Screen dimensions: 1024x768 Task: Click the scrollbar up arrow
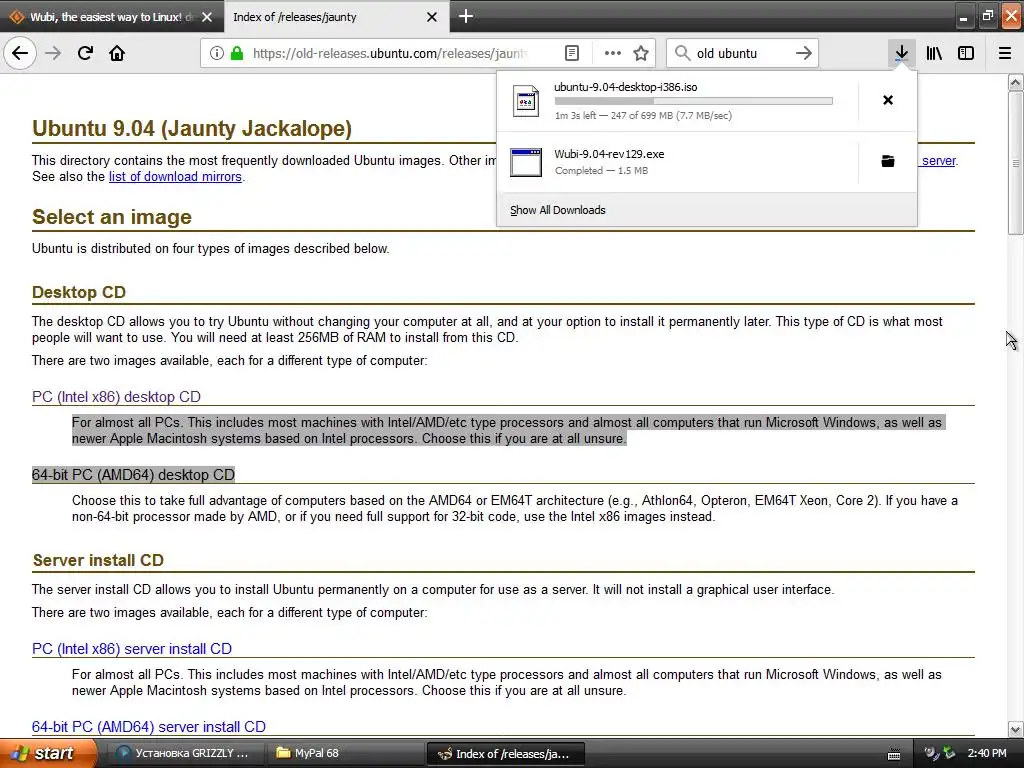pos(1015,82)
